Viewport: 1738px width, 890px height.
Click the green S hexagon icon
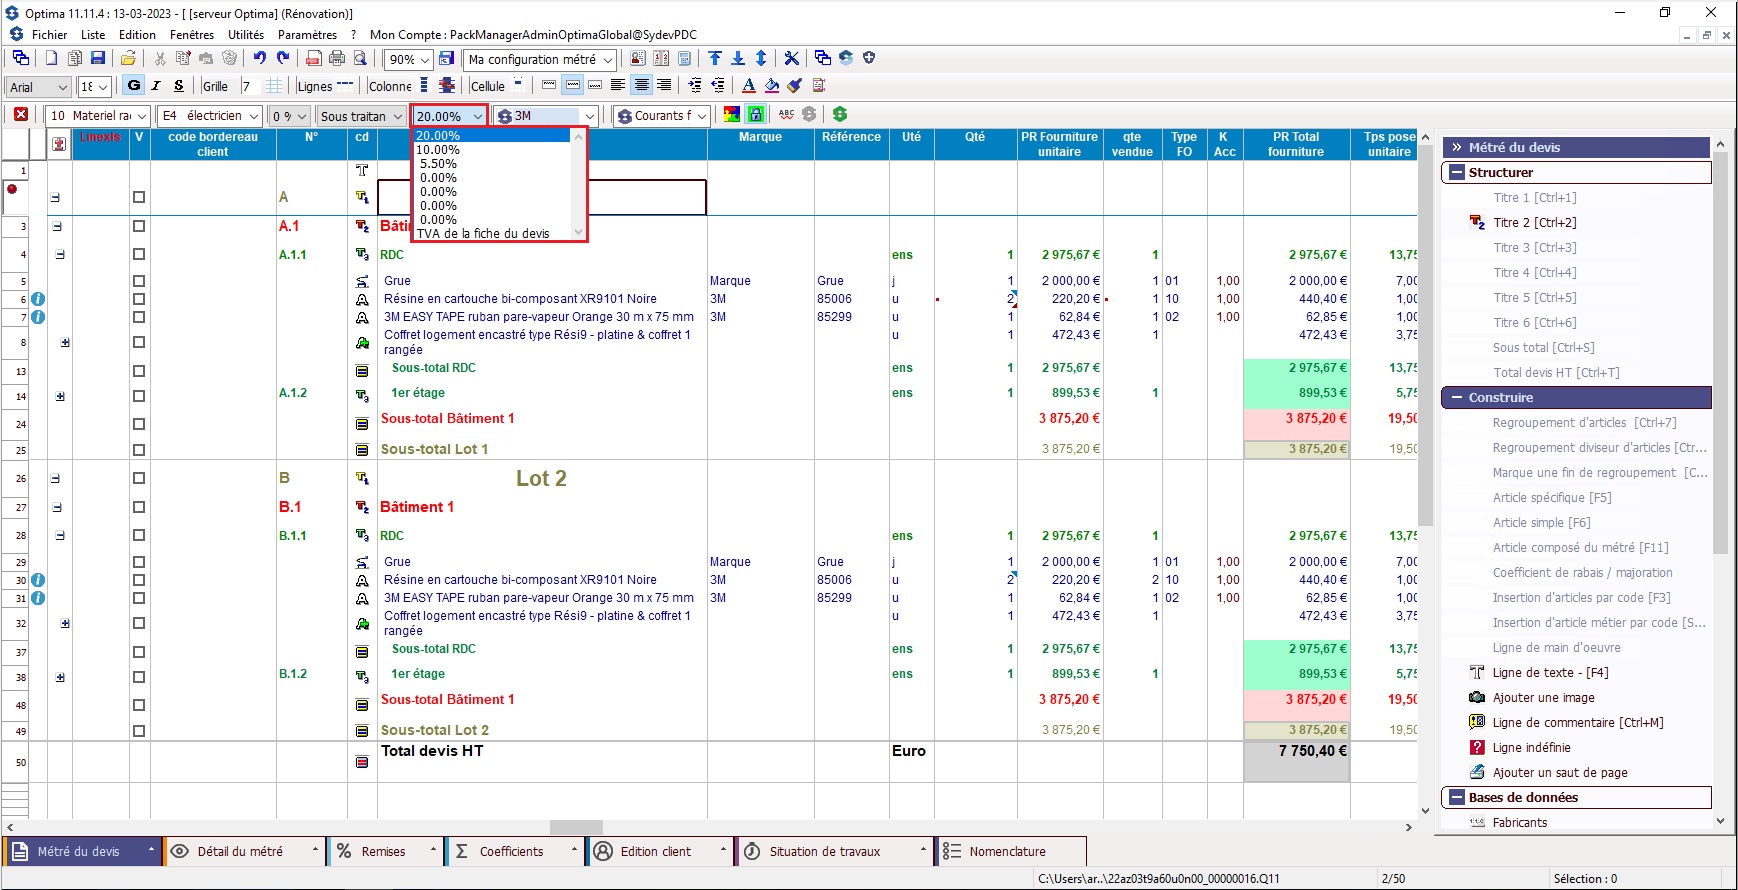[x=840, y=115]
